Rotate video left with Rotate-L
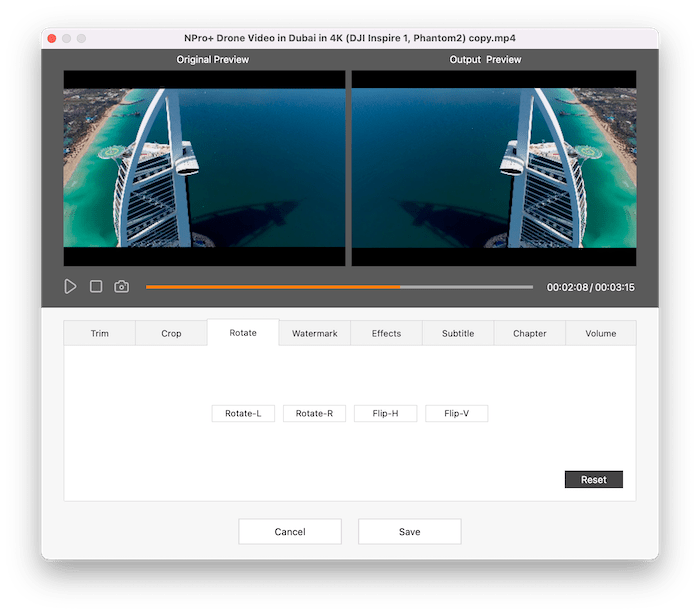 (x=243, y=413)
